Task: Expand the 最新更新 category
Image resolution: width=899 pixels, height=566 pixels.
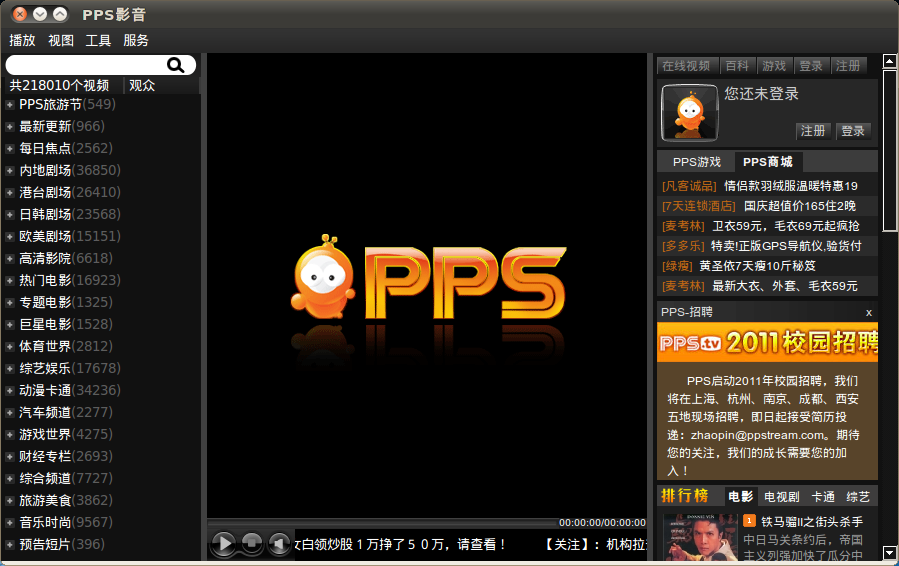Action: tap(10, 127)
